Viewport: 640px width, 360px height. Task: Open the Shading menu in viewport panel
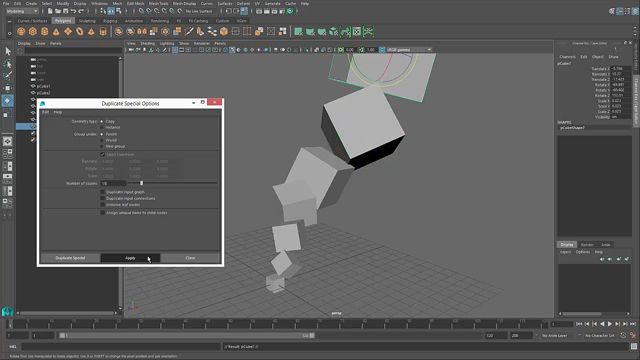coord(148,43)
